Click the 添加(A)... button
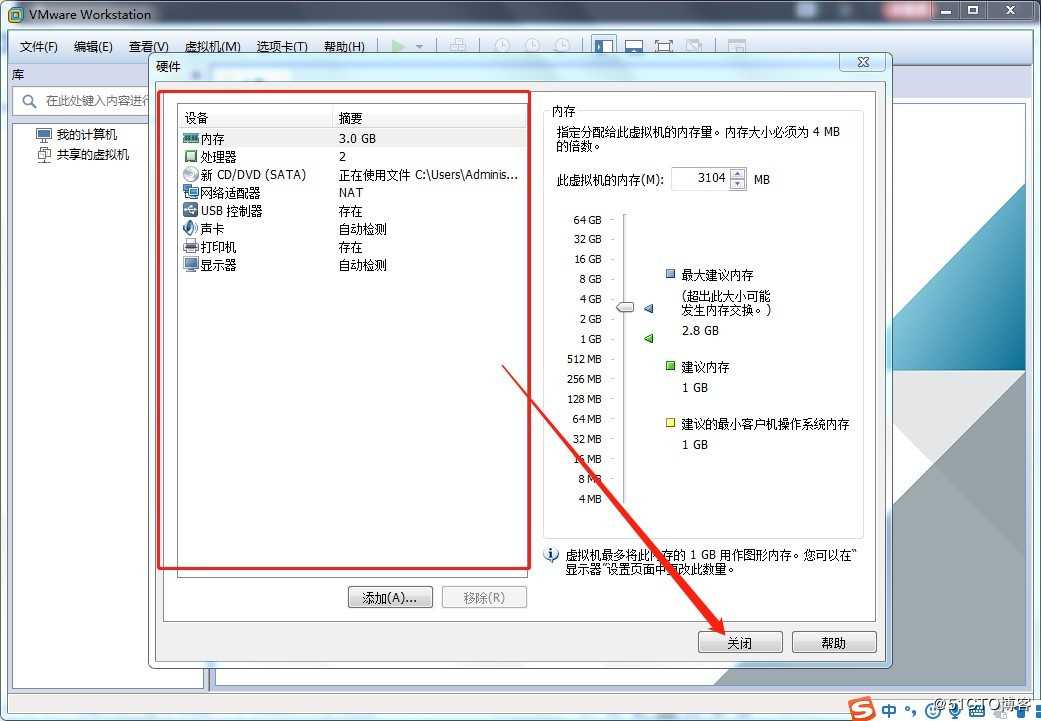Image resolution: width=1041 pixels, height=721 pixels. tap(390, 597)
